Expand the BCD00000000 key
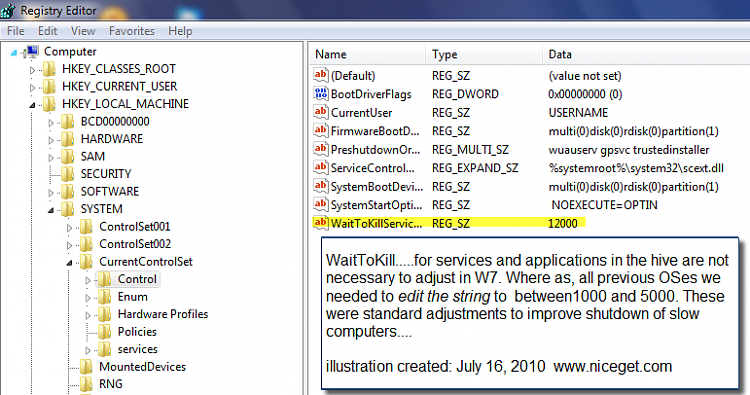The image size is (750, 395). point(51,122)
